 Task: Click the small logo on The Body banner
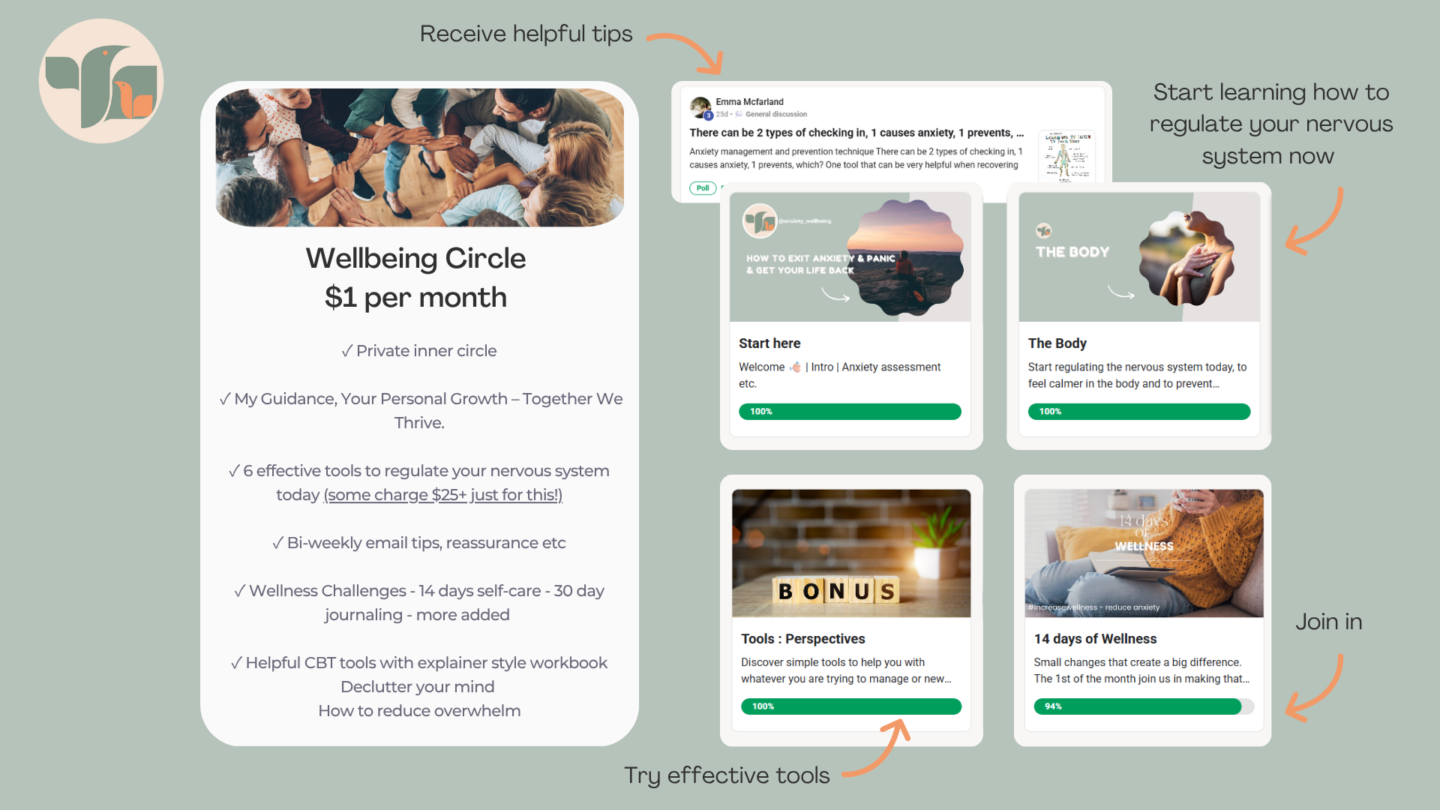[x=1044, y=231]
